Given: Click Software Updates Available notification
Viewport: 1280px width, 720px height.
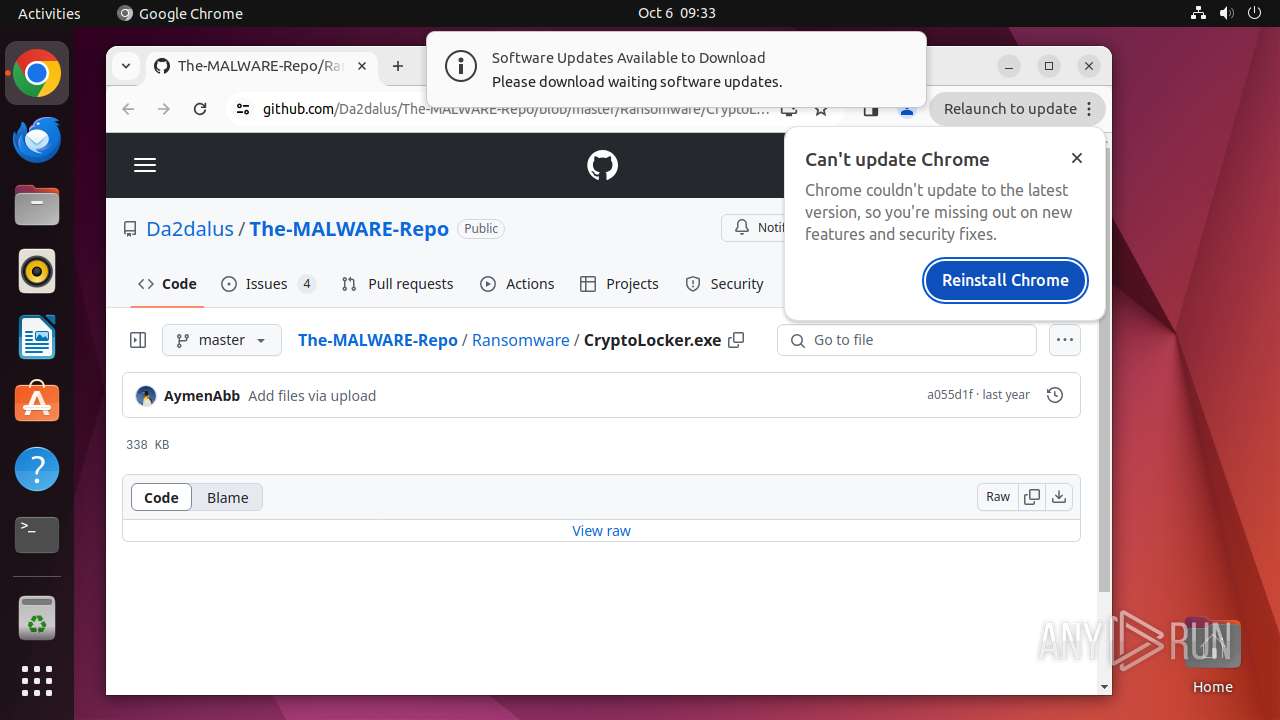Looking at the screenshot, I should (676, 69).
